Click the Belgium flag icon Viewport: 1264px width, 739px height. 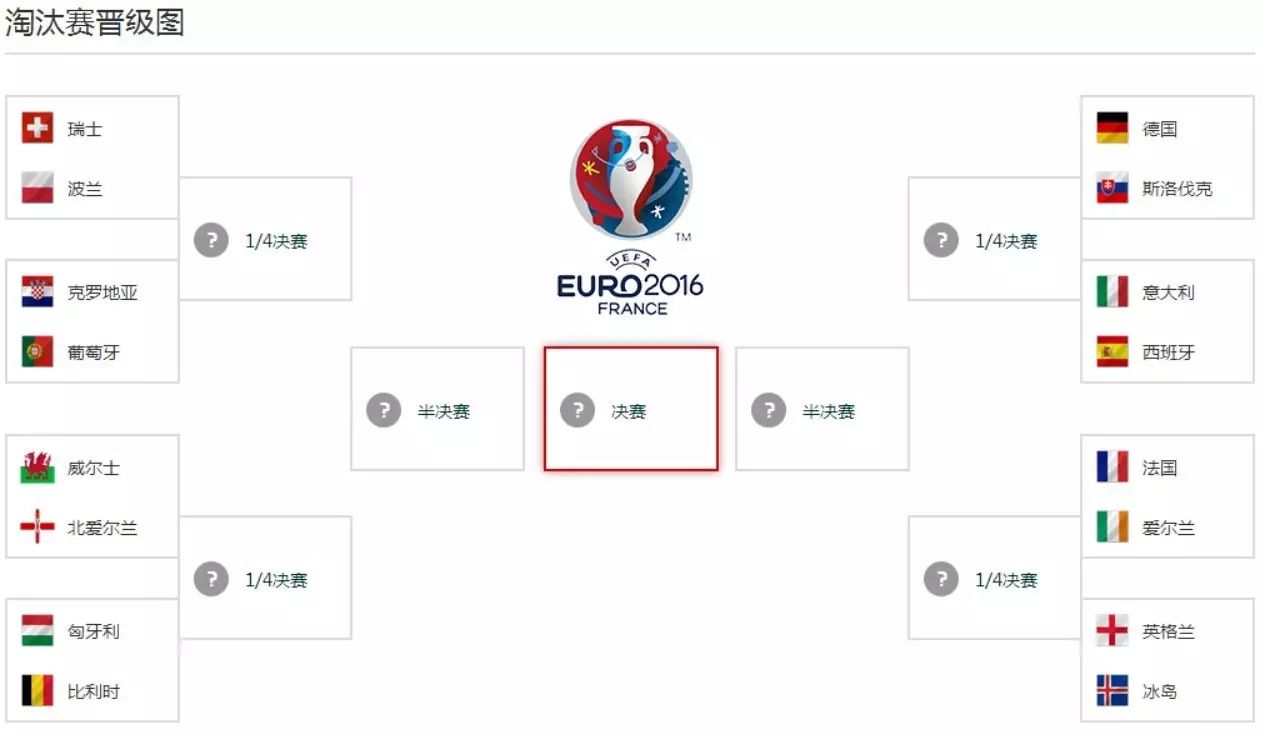[x=37, y=690]
